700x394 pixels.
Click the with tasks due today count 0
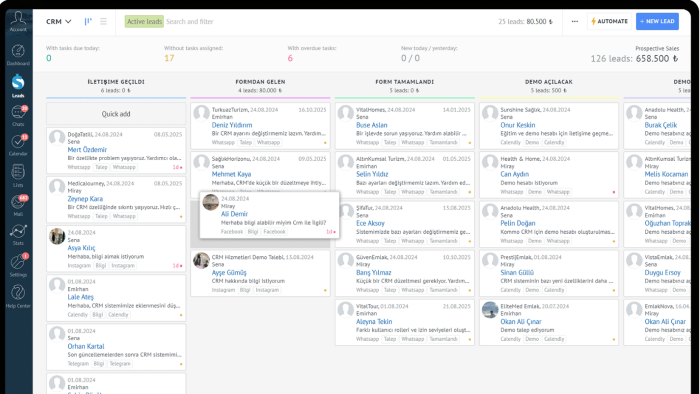click(49, 58)
